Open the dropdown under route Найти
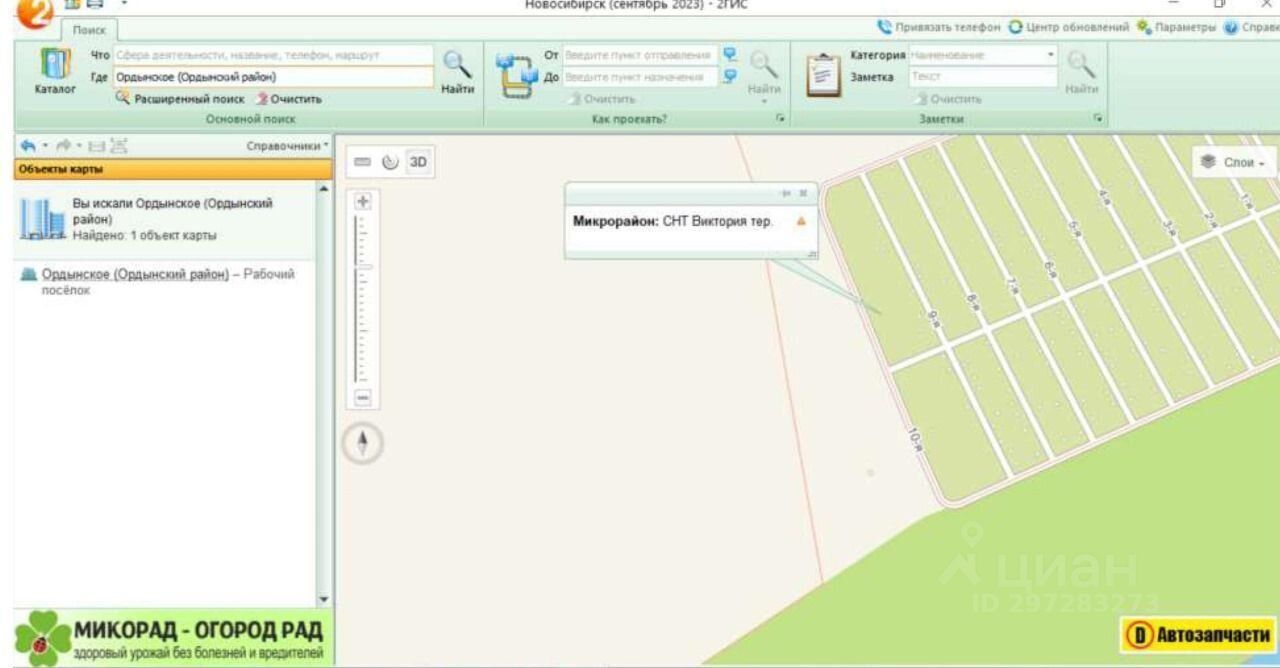1280x668 pixels. (x=762, y=101)
